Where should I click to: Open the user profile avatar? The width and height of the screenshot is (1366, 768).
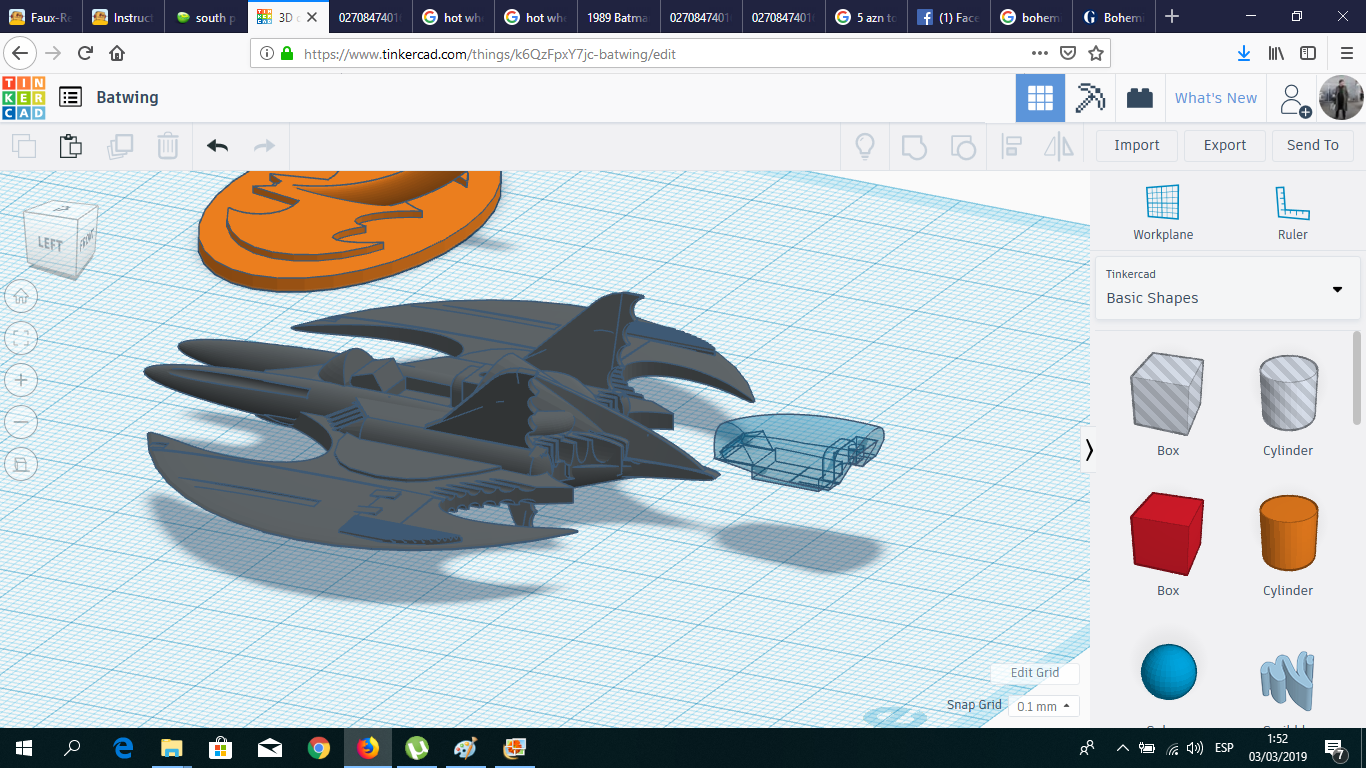[1340, 98]
